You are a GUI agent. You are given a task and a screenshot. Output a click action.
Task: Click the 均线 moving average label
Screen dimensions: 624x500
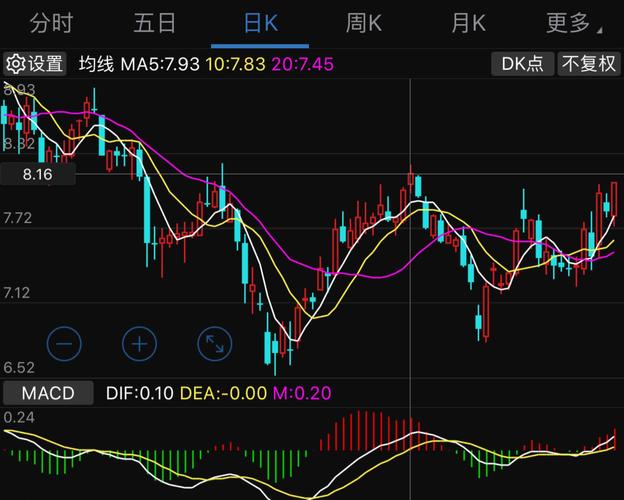(96, 64)
